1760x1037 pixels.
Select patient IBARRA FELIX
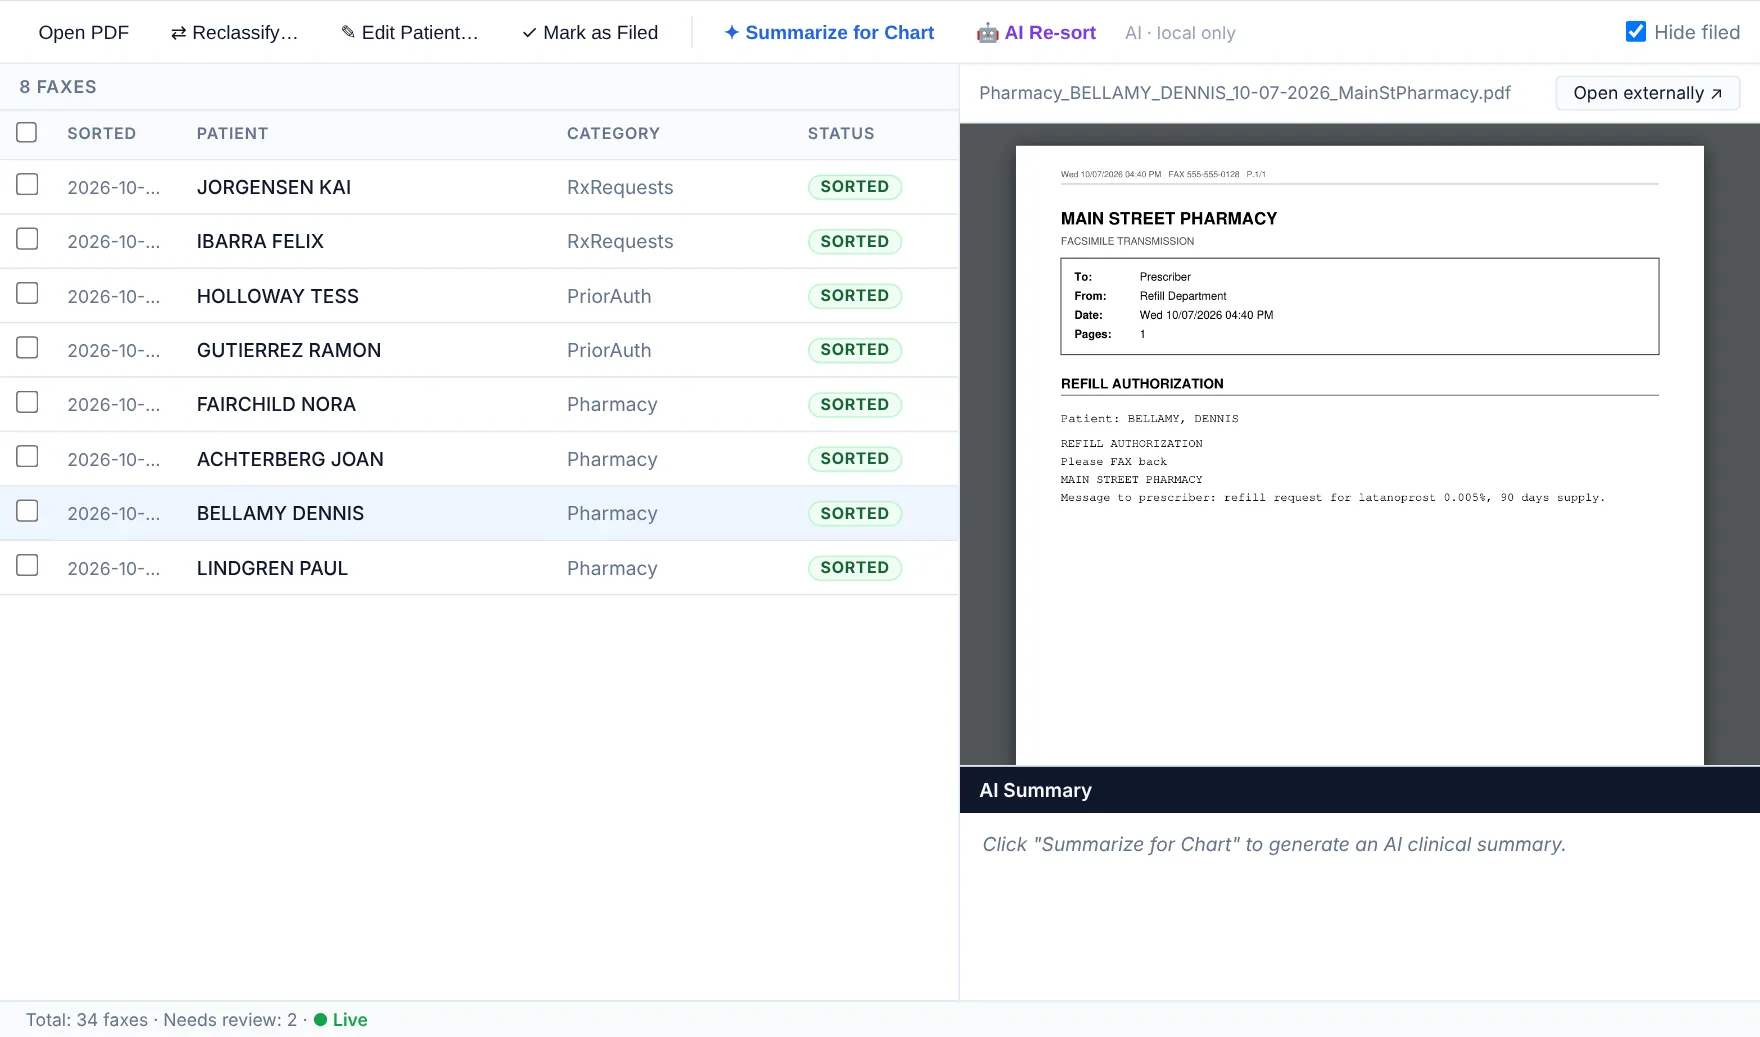click(260, 241)
